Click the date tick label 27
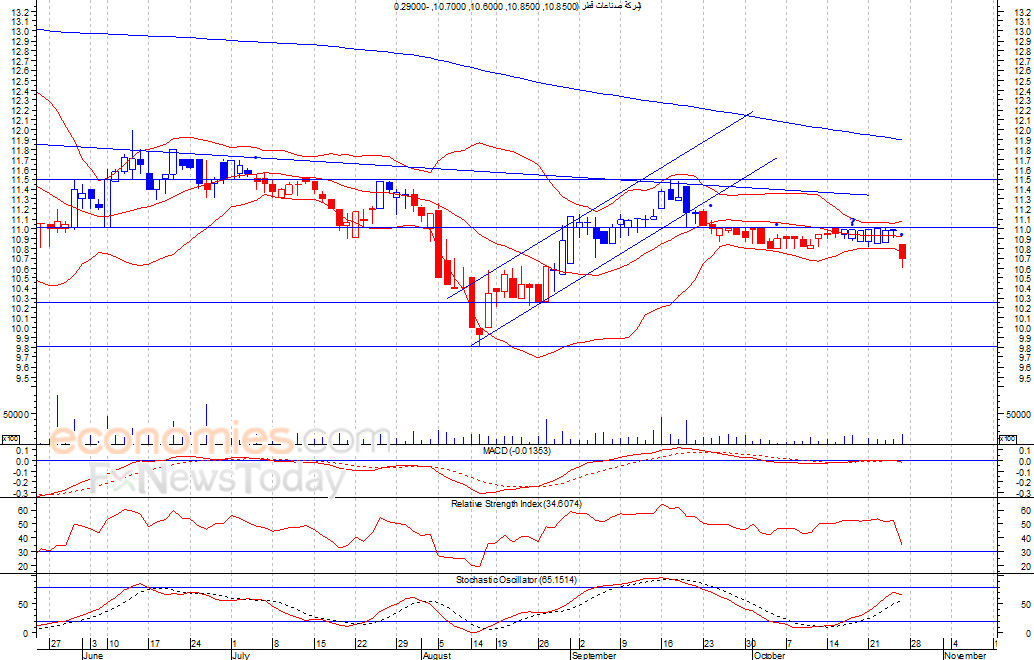The width and height of the screenshot is (1034, 660). tap(55, 644)
